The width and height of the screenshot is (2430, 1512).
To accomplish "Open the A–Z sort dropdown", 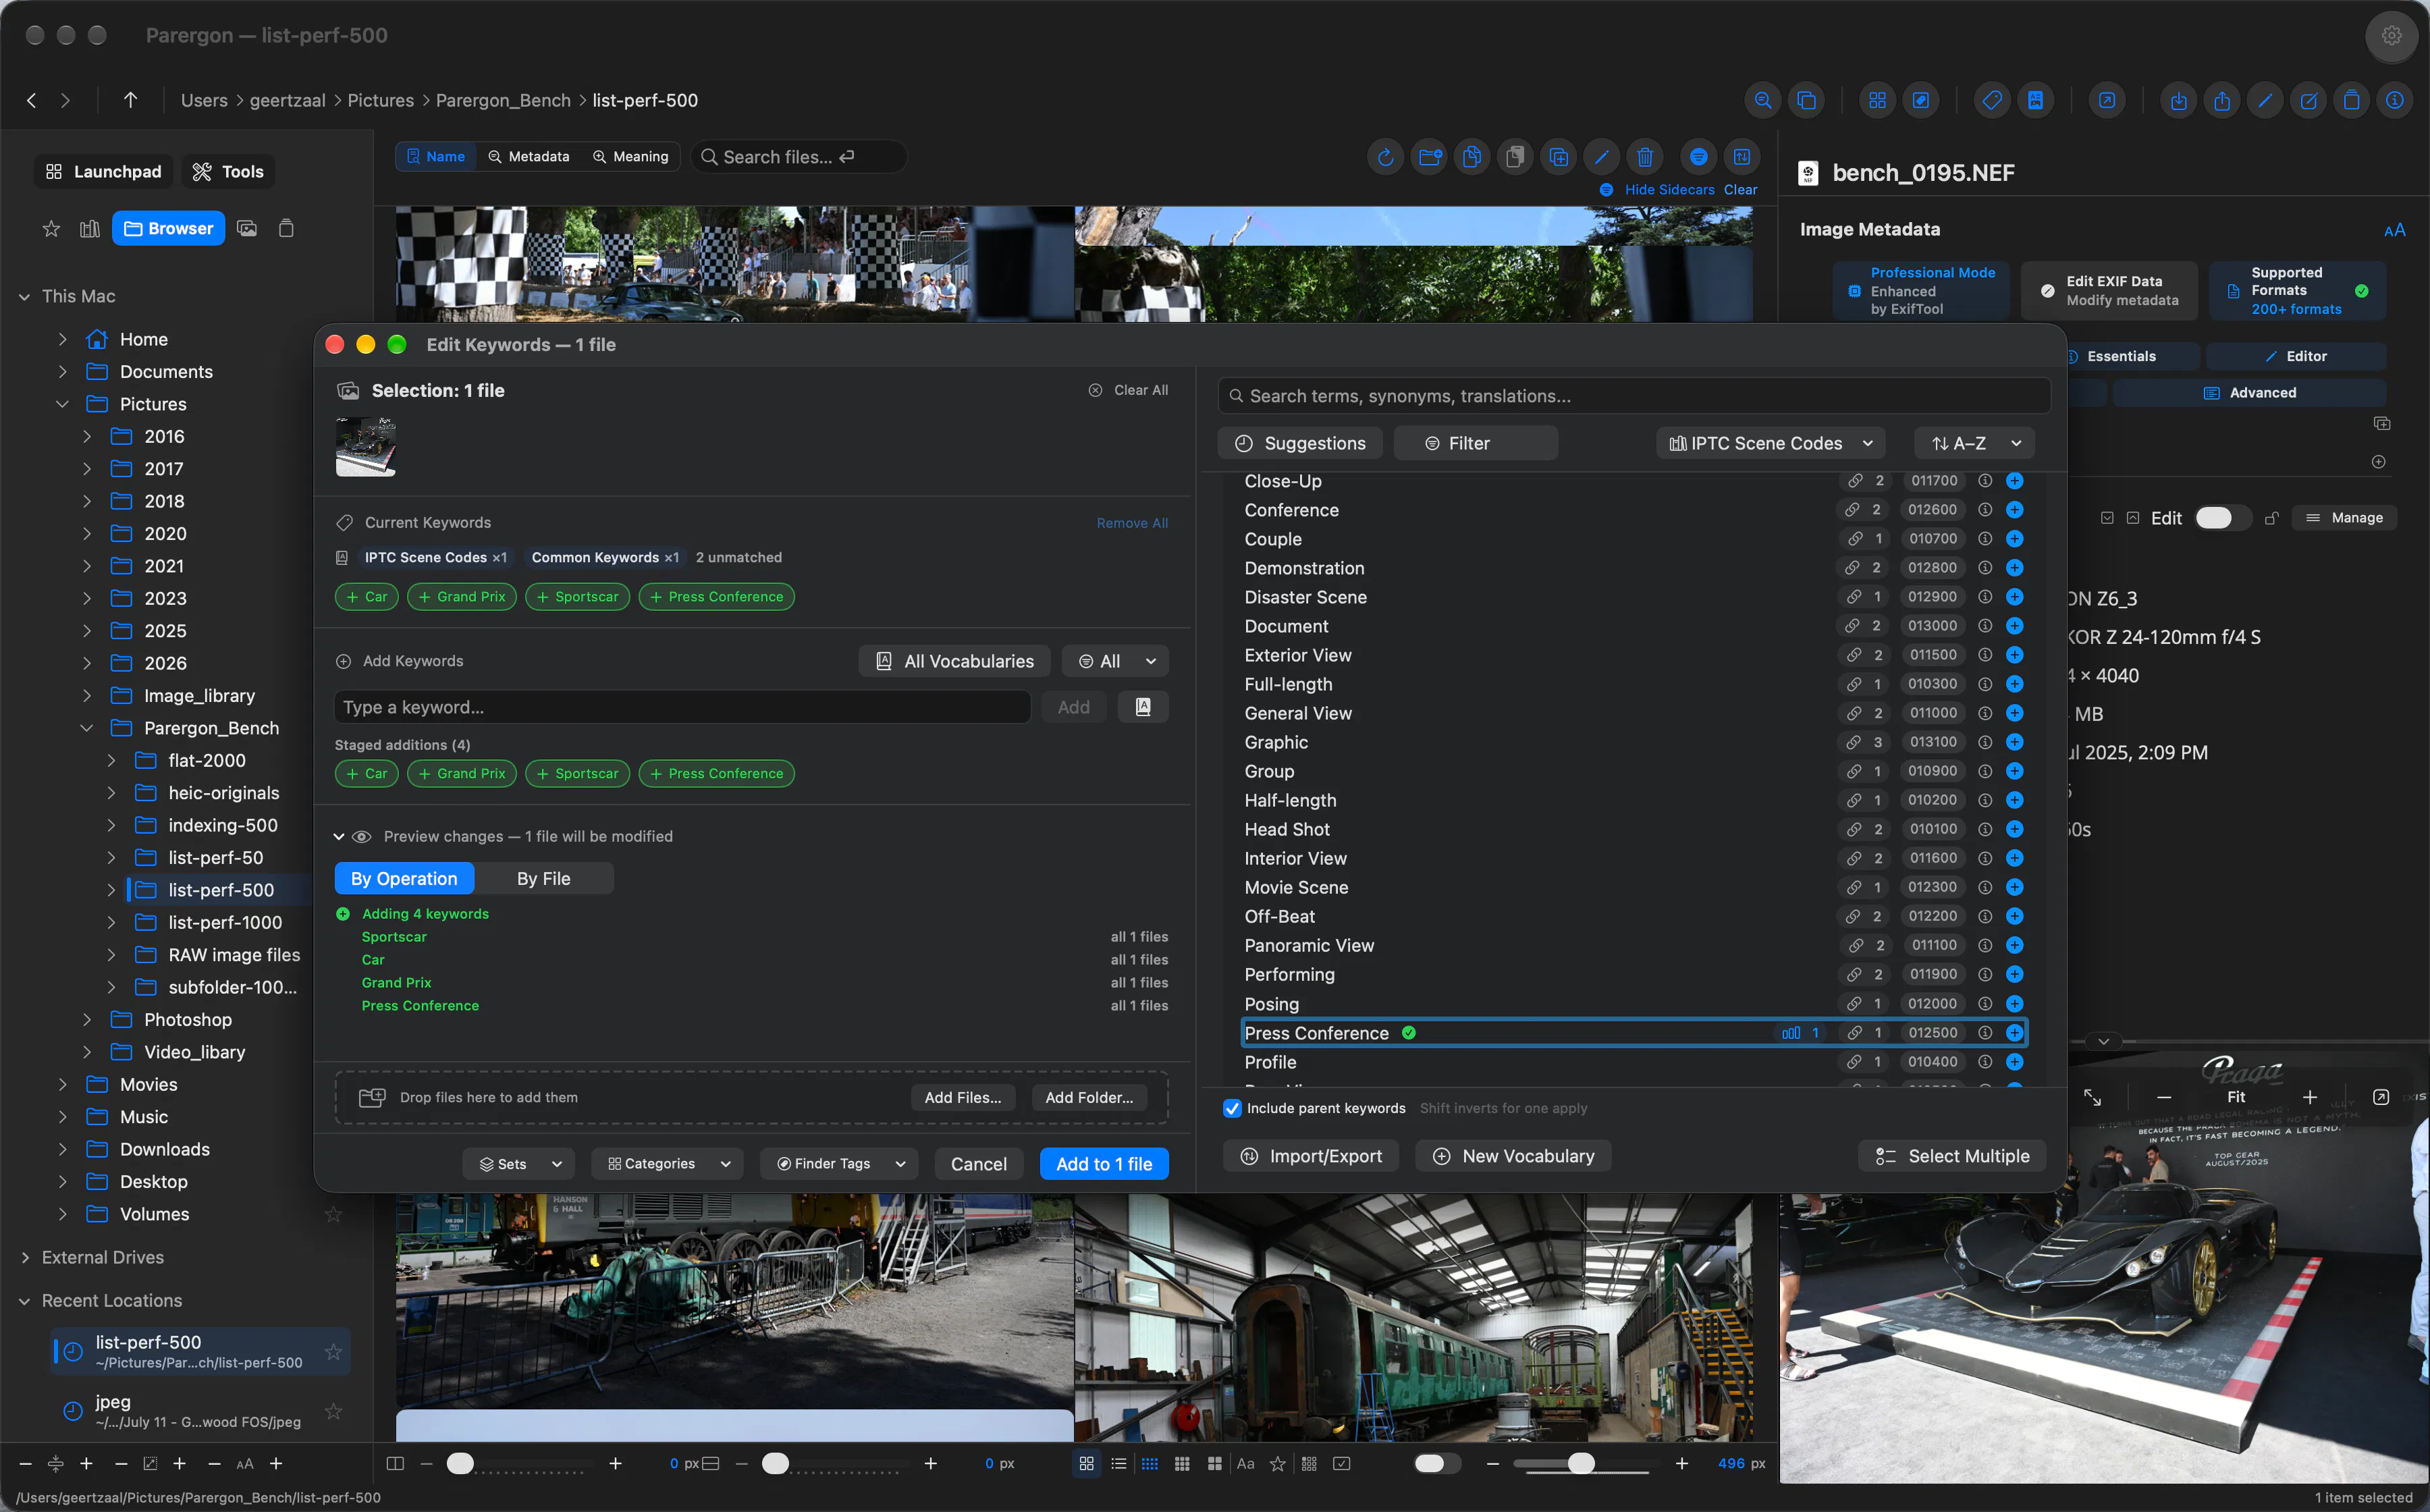I will click(1974, 443).
